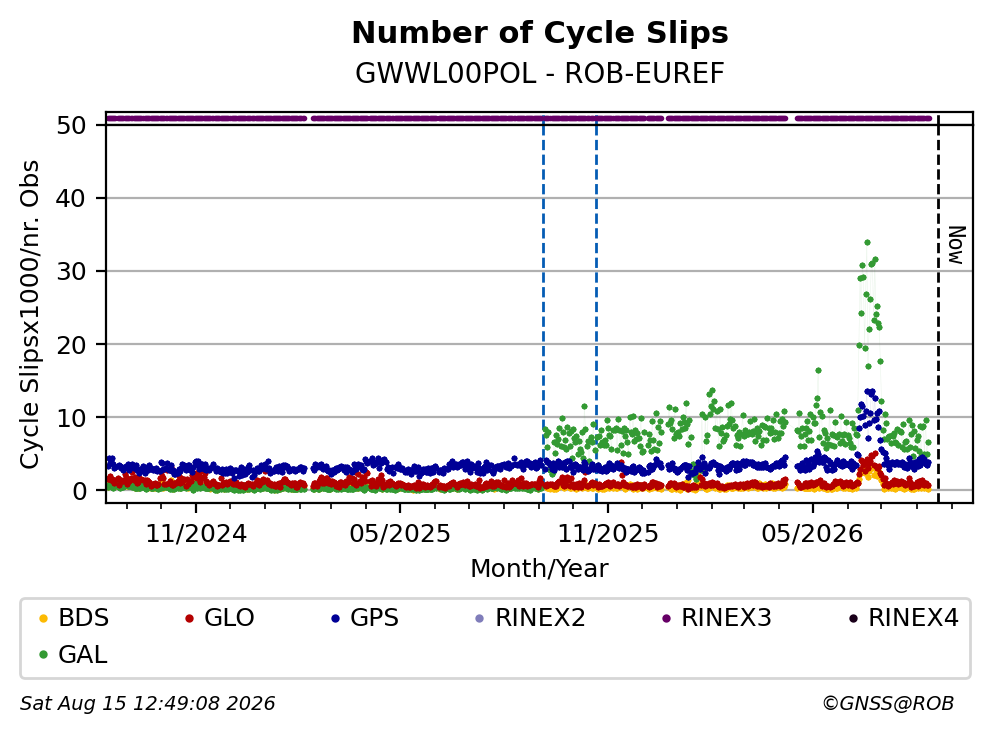Screen dimensions: 992x734
Task: Click the y-axis tick label '10'
Action: 71,418
